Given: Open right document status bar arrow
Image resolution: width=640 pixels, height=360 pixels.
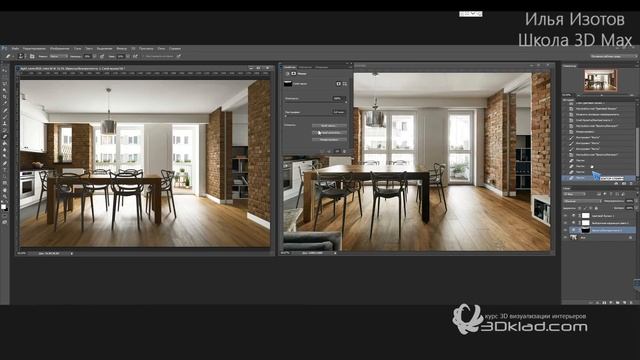Looking at the screenshot, I should pos(335,253).
